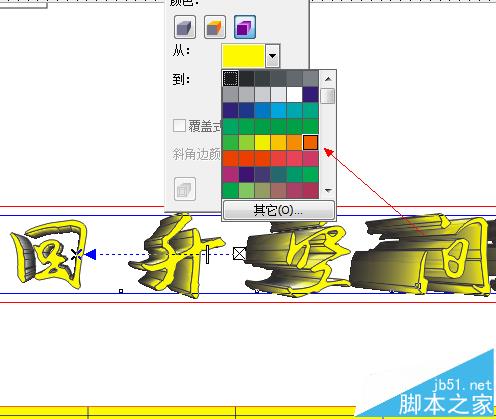Click the palette scroll up arrow
The height and width of the screenshot is (419, 496).
pyautogui.click(x=328, y=79)
